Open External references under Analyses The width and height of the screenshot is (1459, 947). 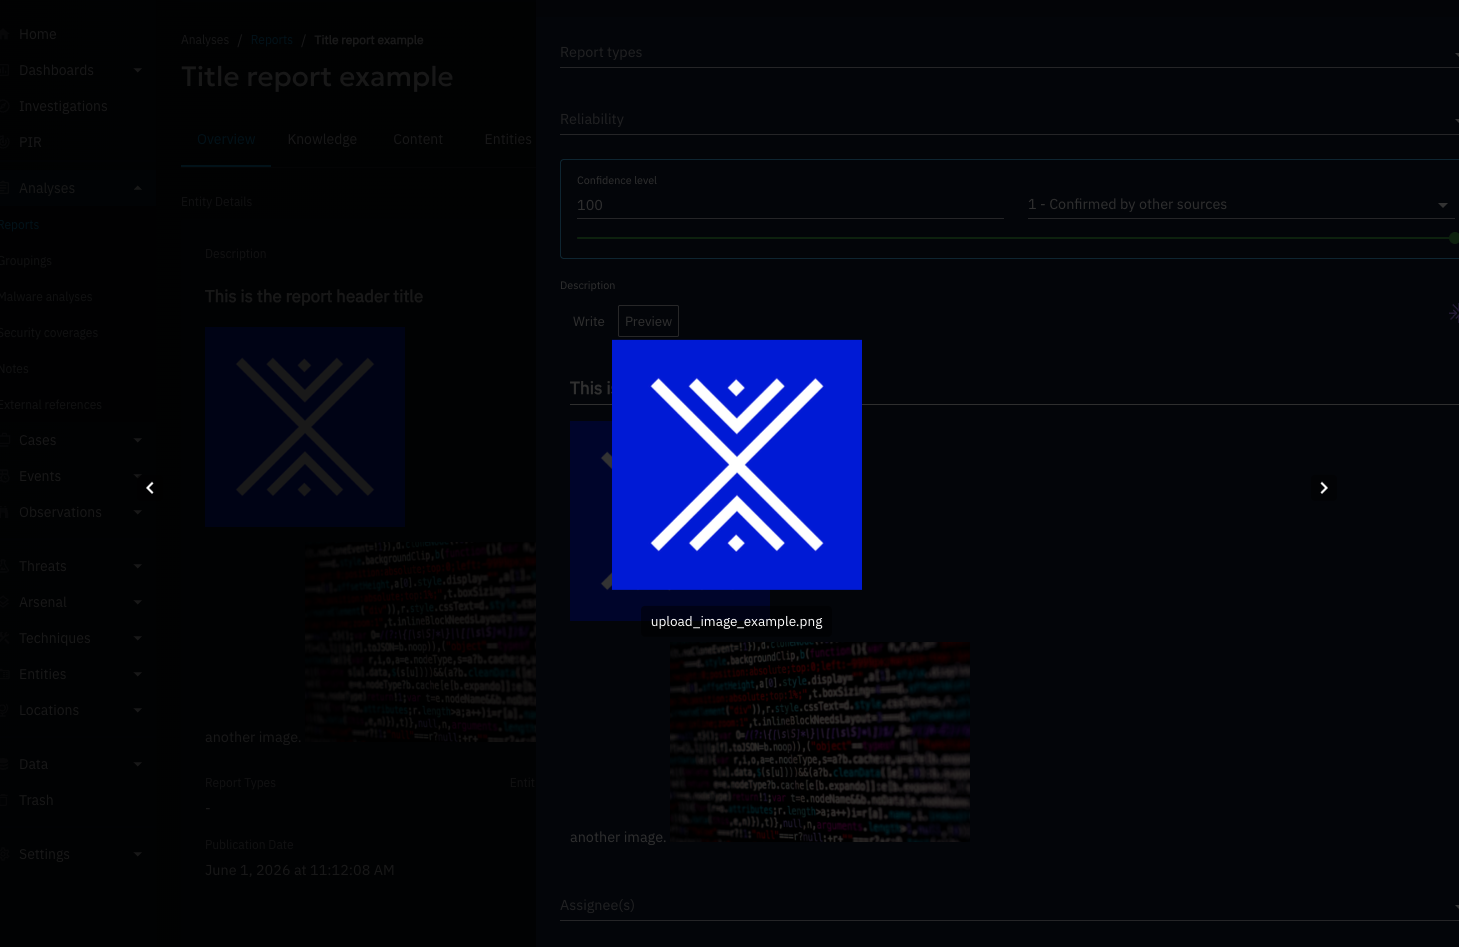click(x=51, y=405)
